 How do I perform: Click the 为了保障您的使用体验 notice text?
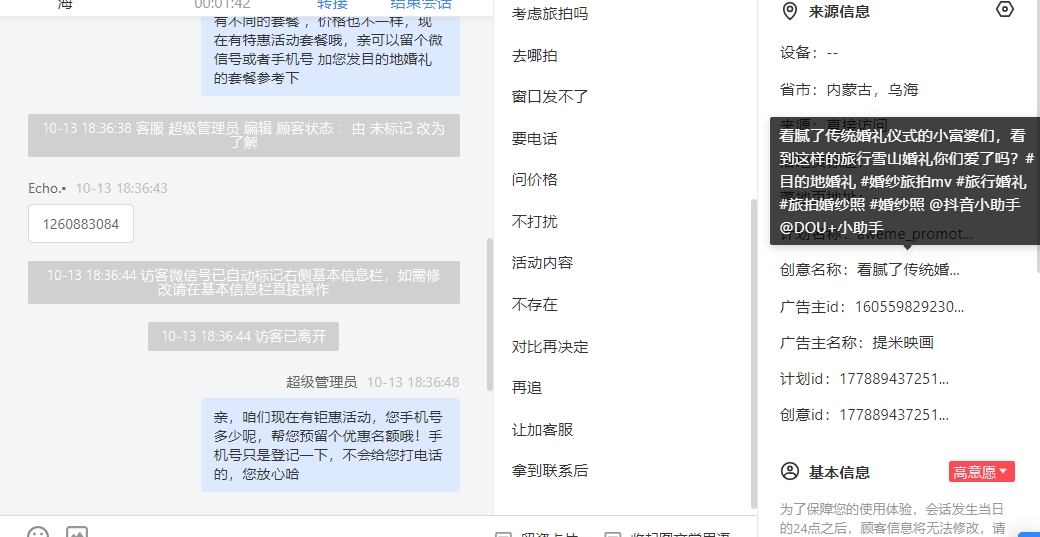coord(893,519)
